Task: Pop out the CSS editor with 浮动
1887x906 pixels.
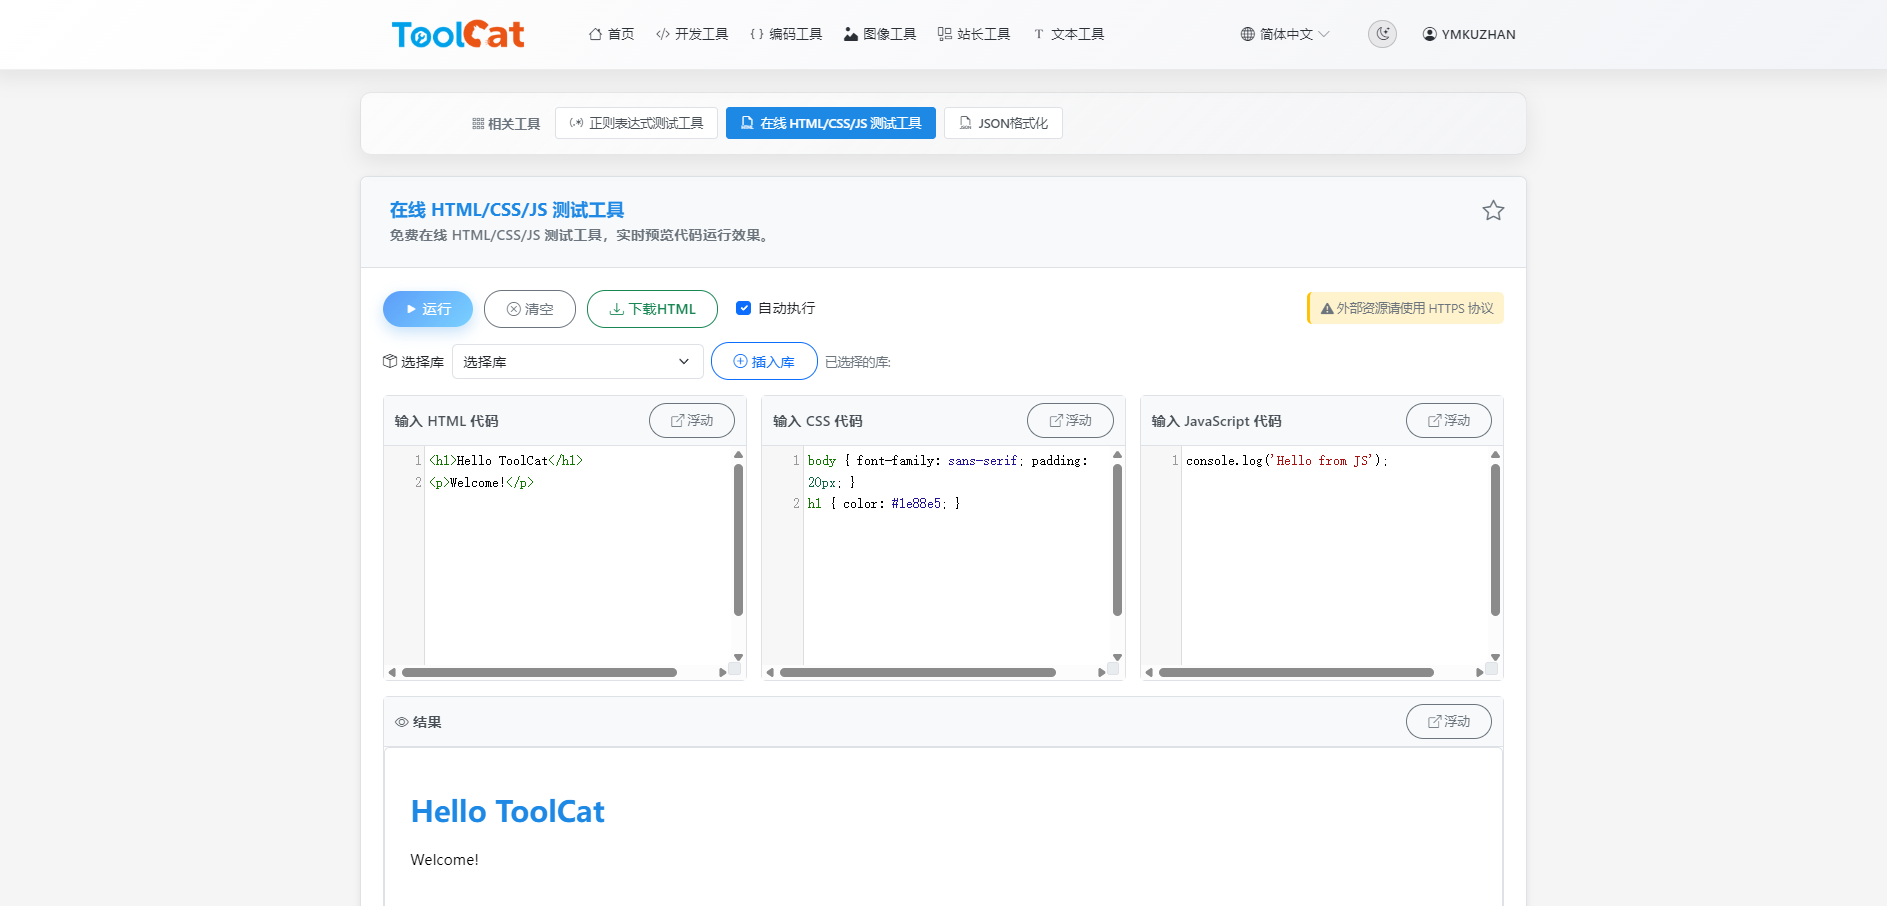Action: [1070, 420]
